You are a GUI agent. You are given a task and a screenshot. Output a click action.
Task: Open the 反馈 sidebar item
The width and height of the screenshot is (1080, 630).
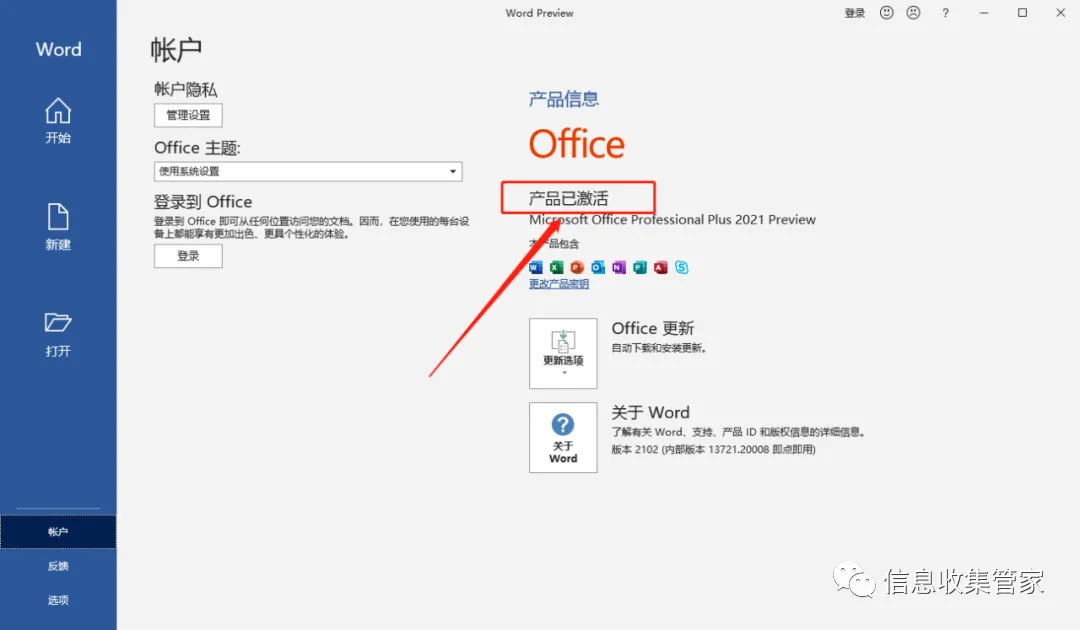(58, 566)
